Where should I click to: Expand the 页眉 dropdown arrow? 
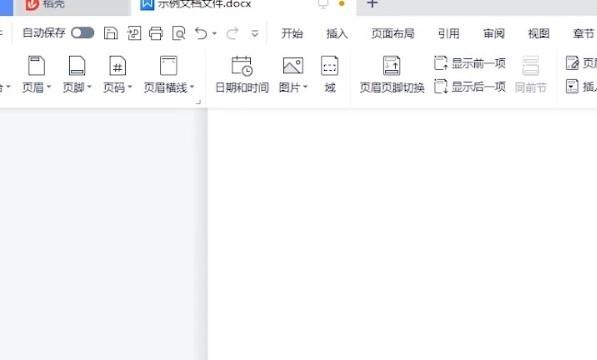(x=49, y=88)
